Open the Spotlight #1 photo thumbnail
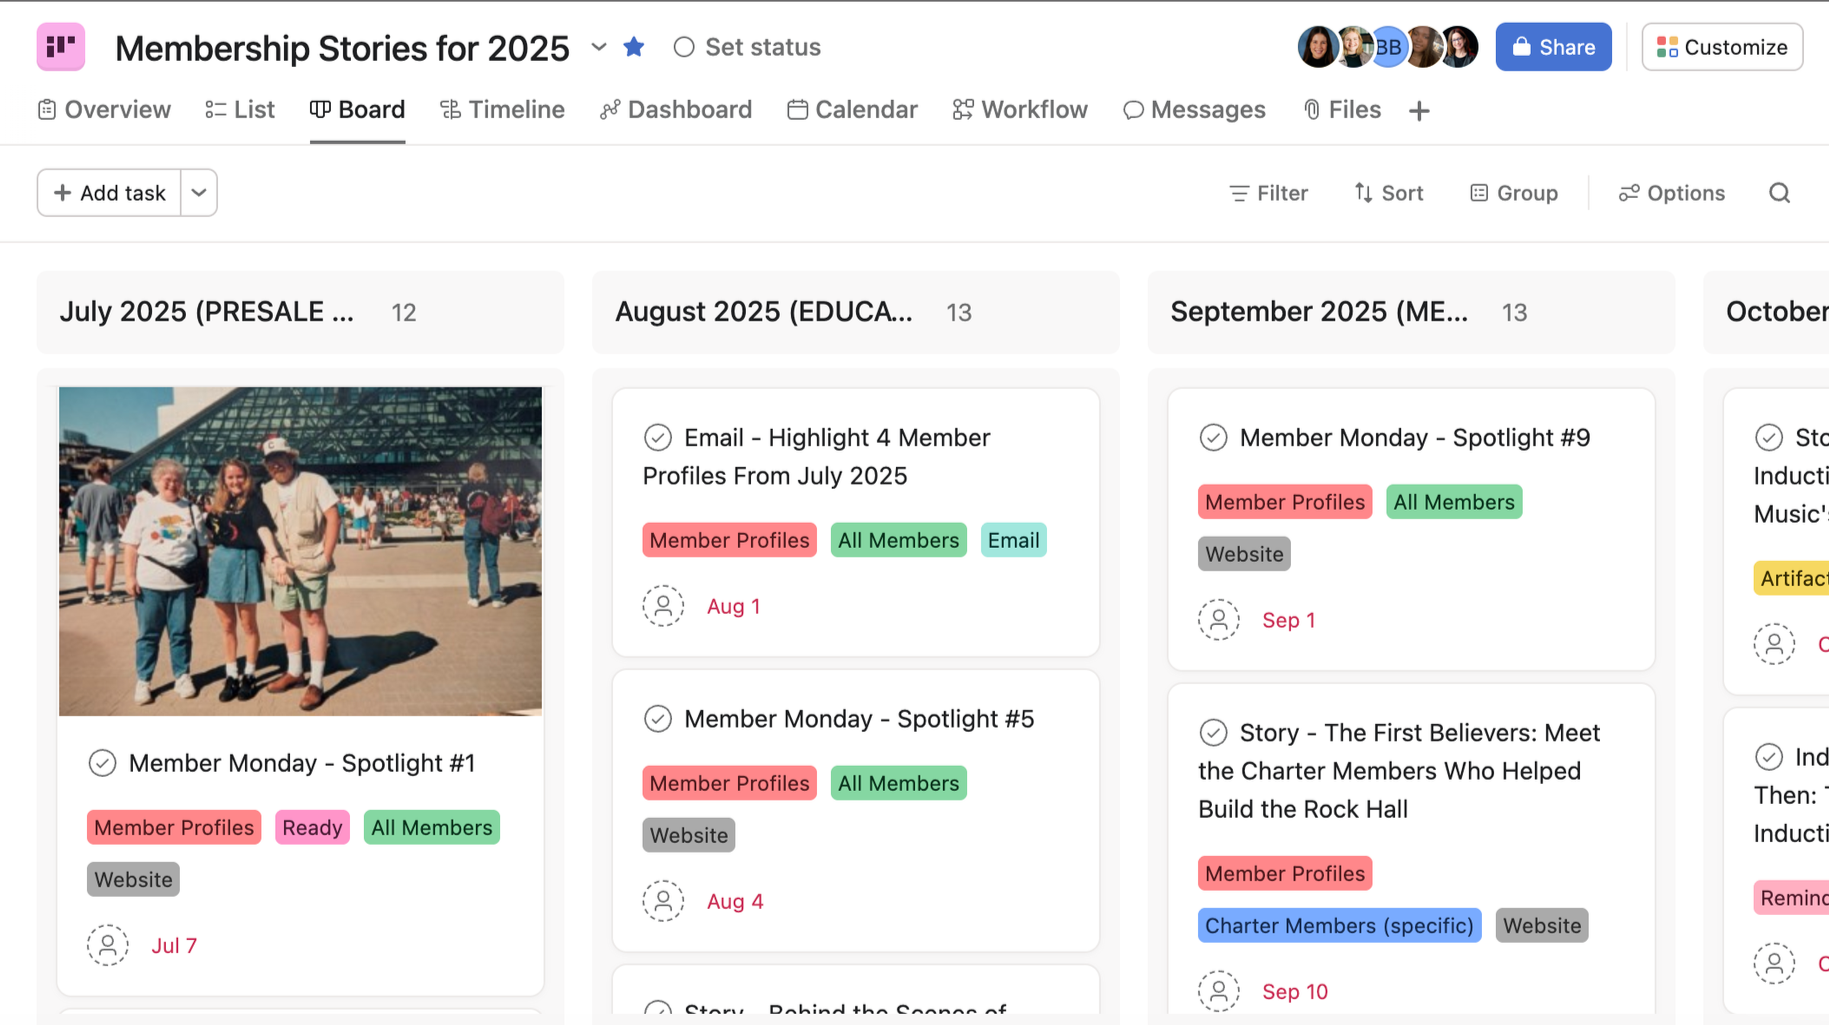Viewport: 1829px width, 1025px height. point(300,551)
